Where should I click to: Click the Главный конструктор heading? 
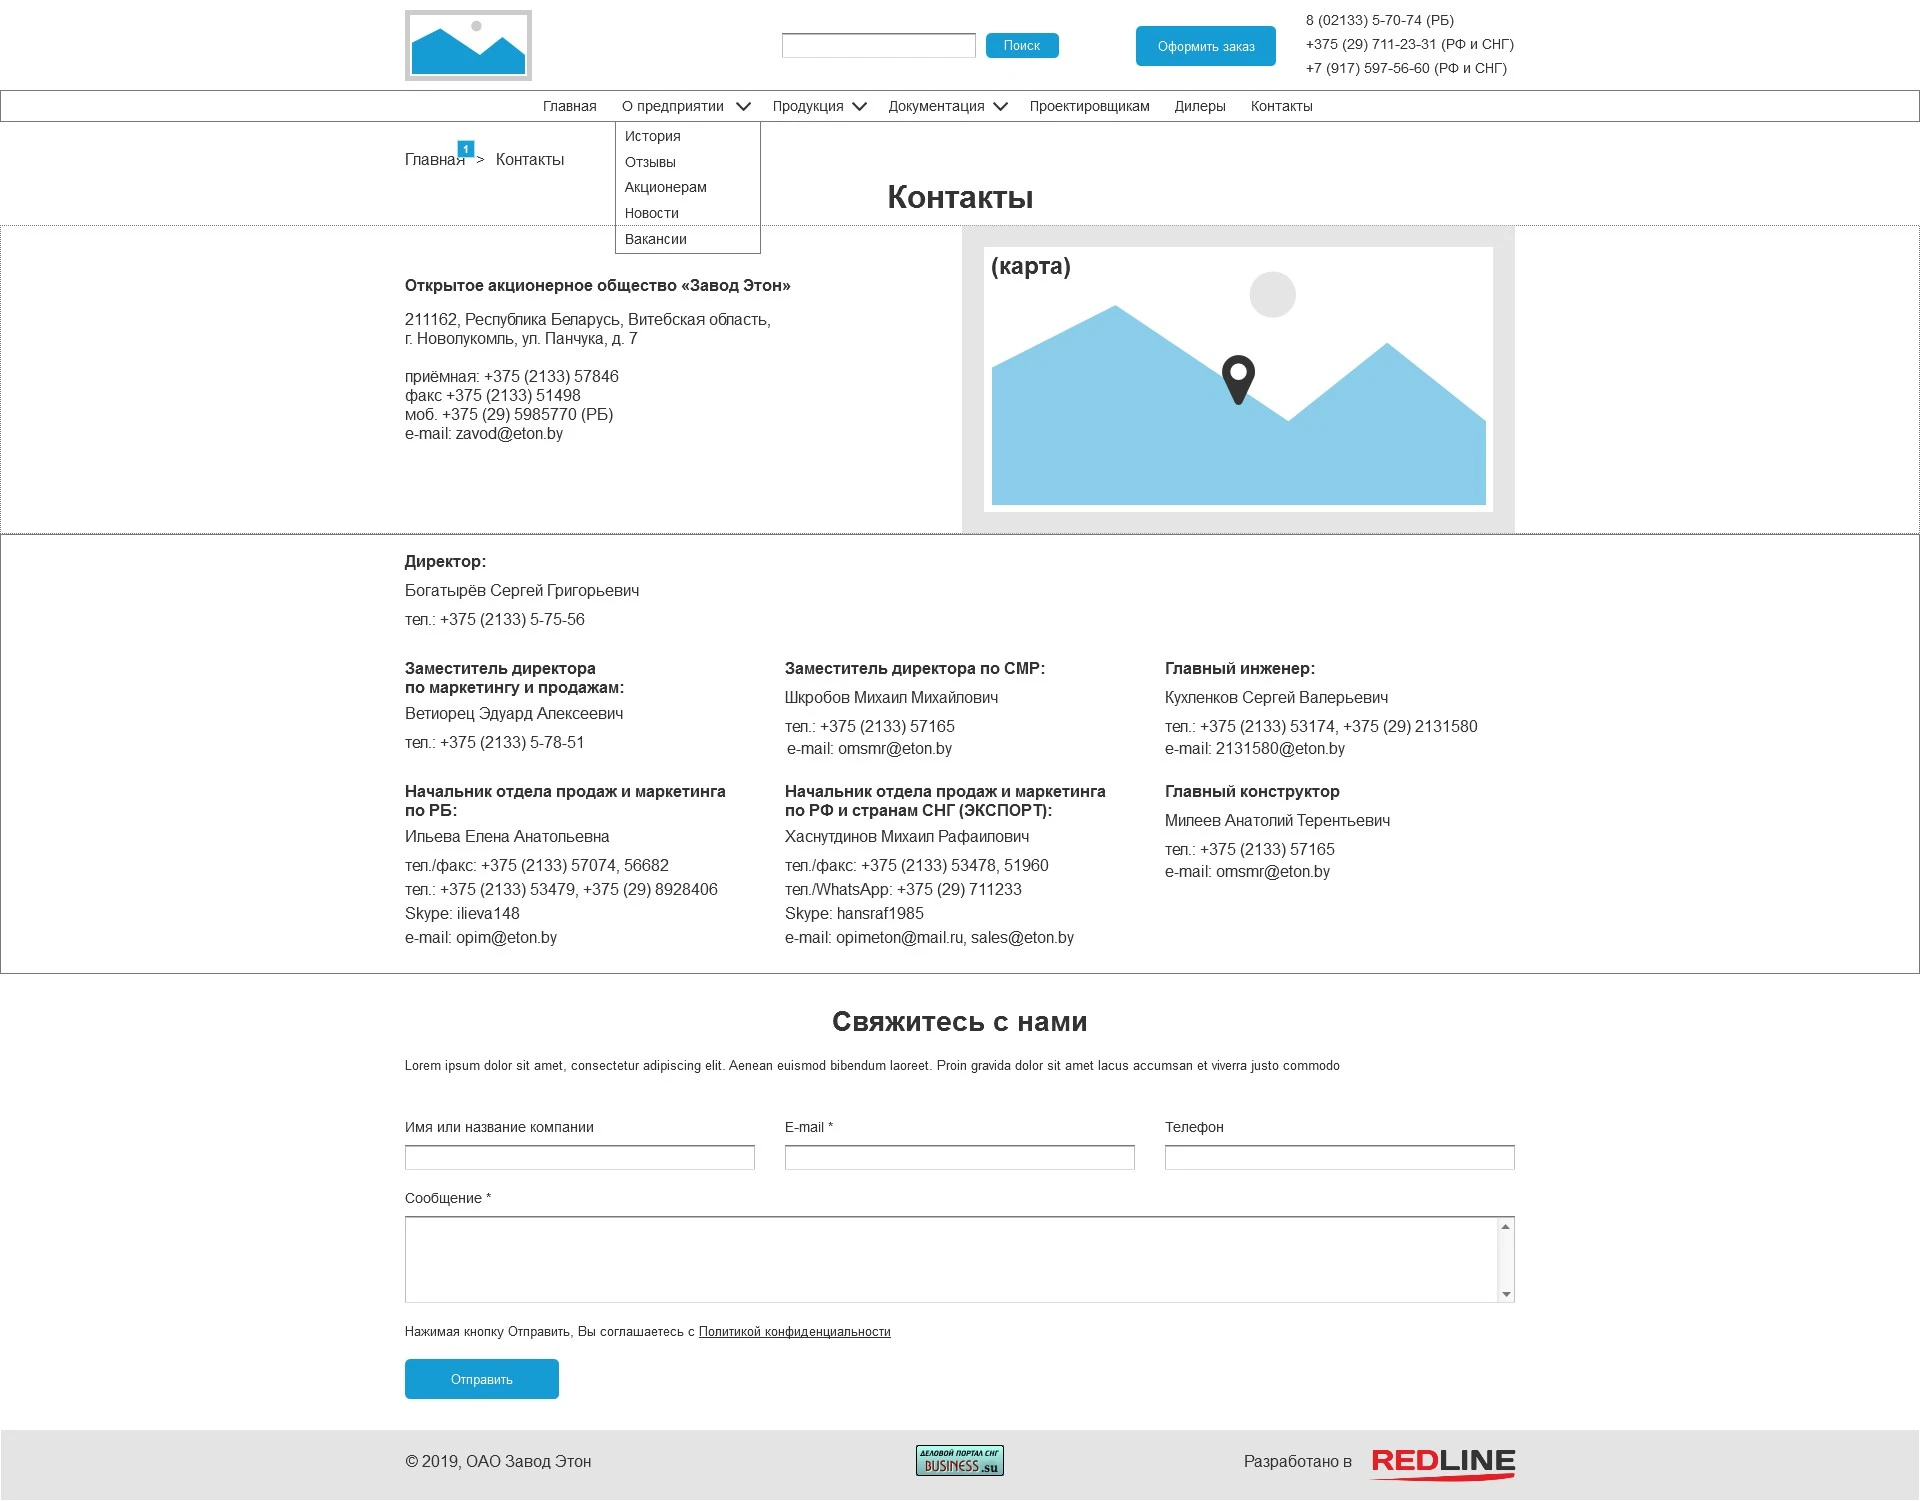(1252, 792)
